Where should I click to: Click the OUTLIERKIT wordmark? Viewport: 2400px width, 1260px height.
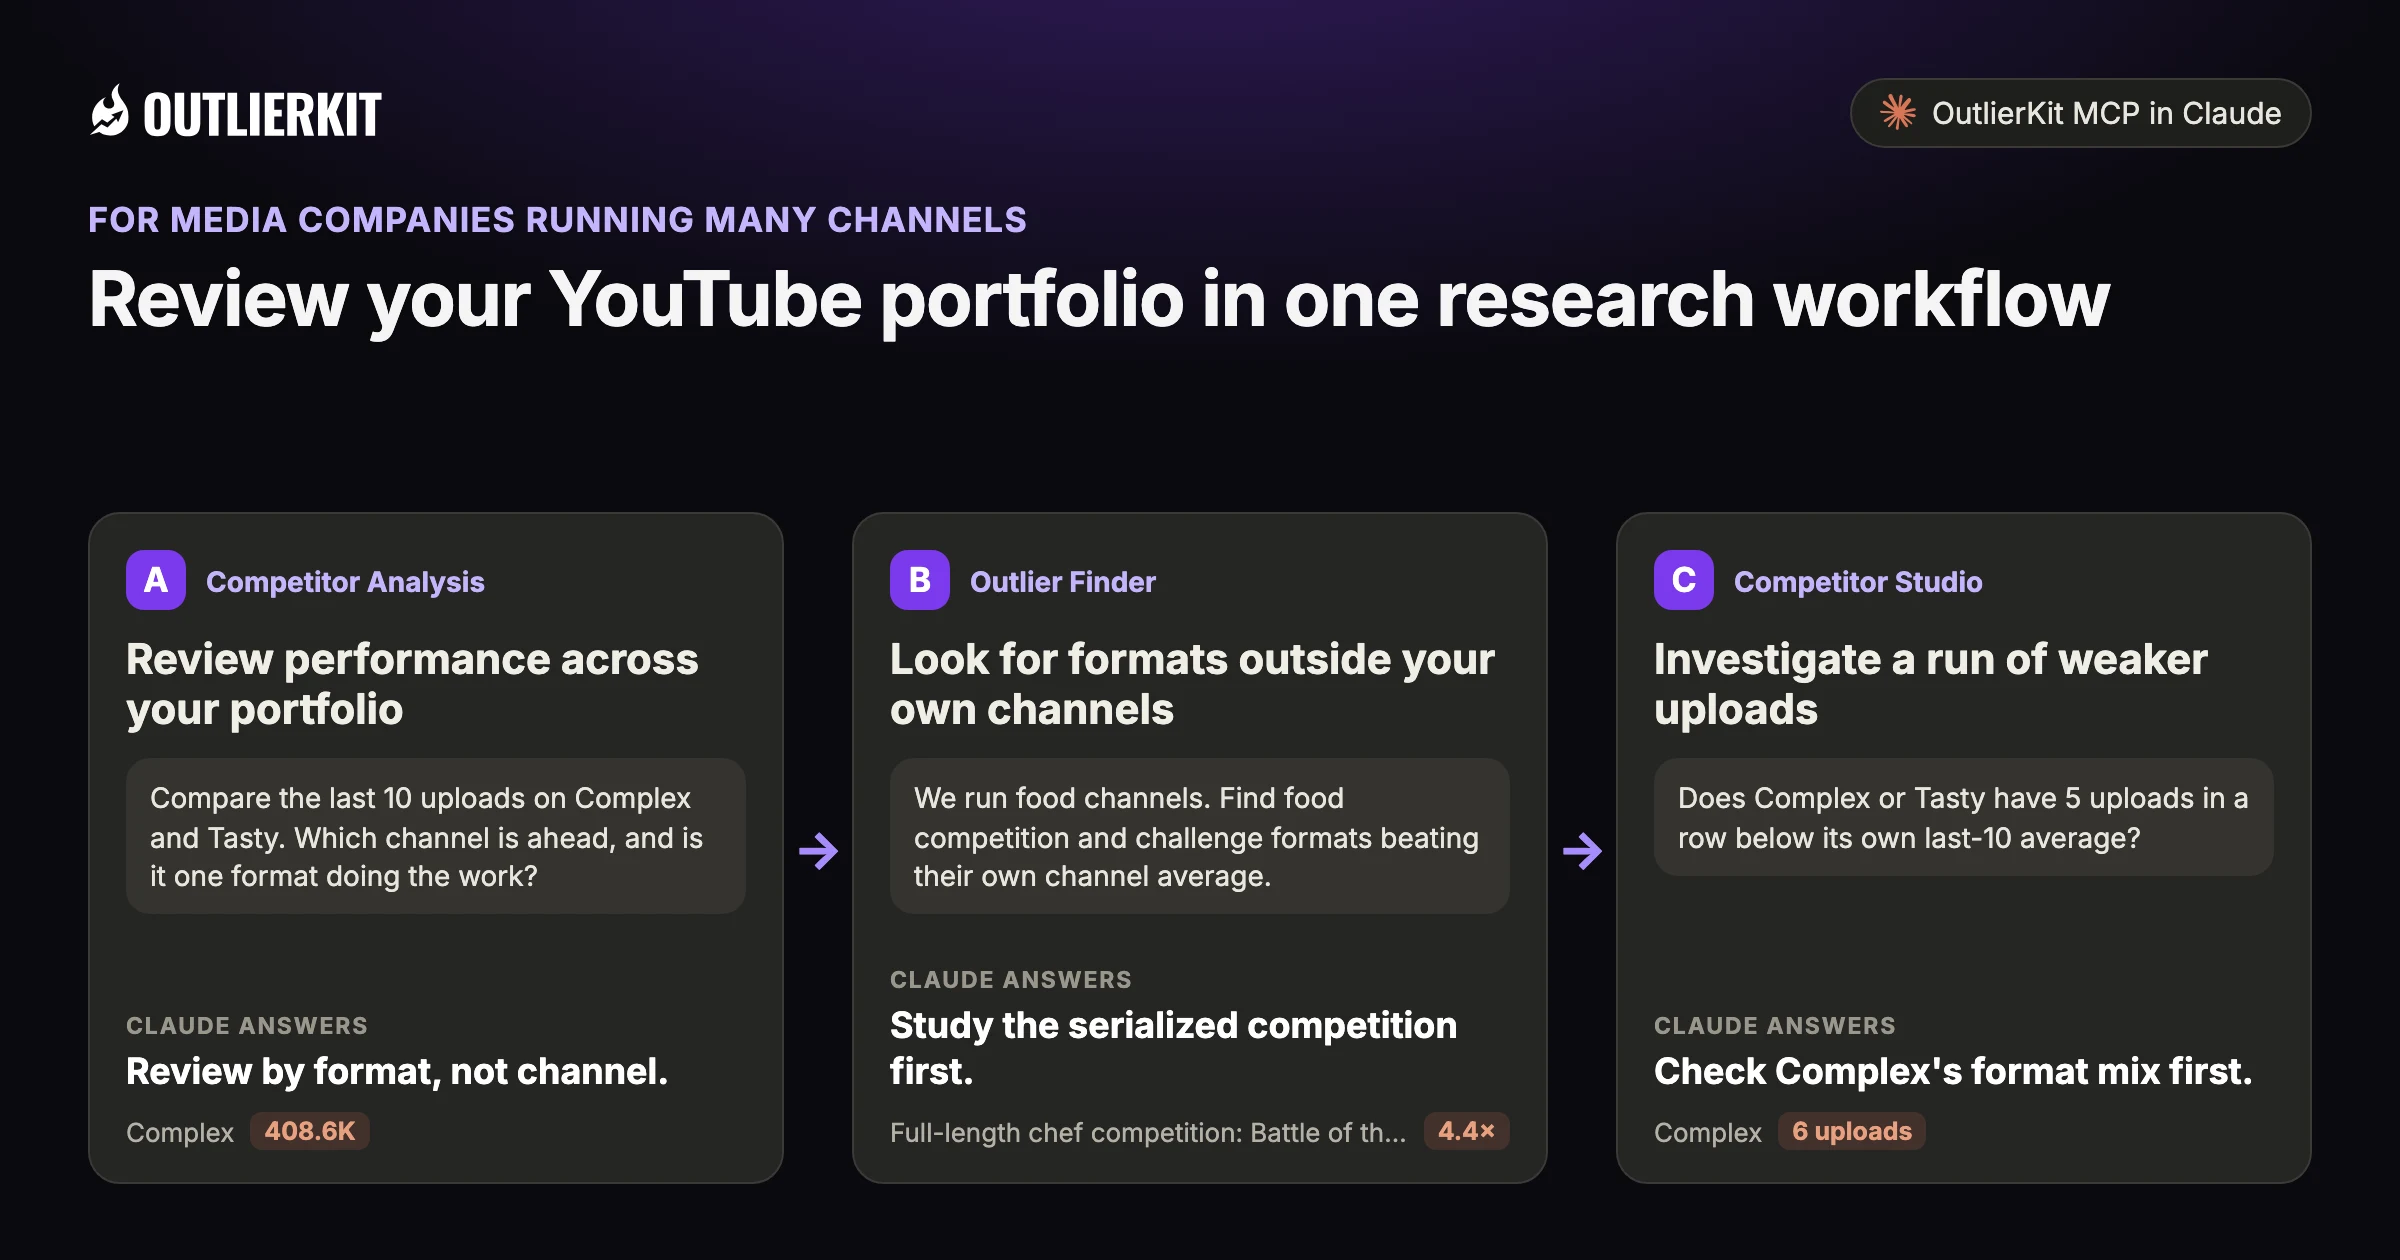pos(262,115)
